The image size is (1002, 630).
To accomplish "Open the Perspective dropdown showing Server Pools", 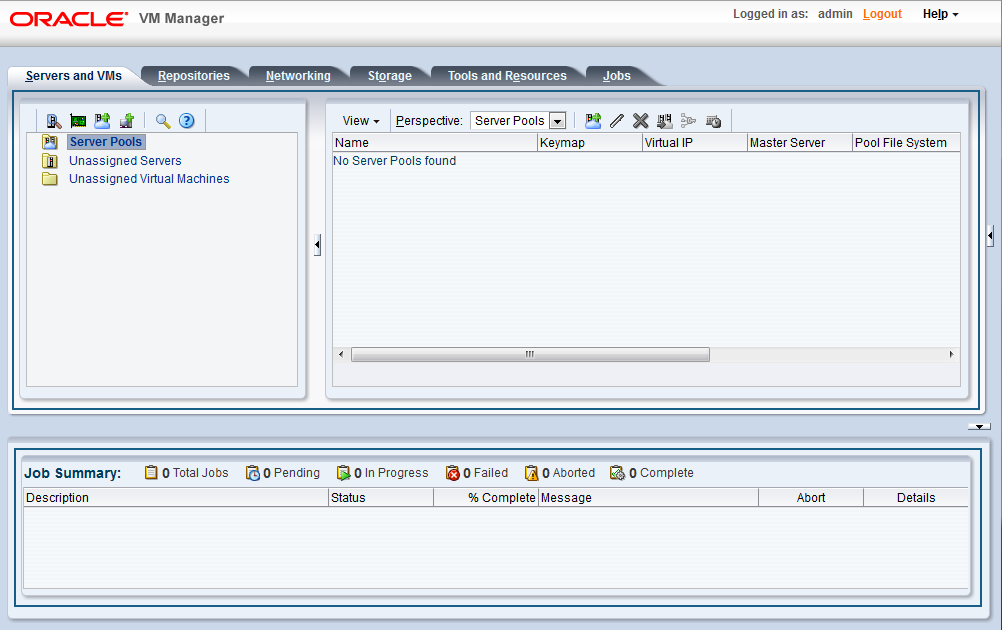I will (x=519, y=120).
